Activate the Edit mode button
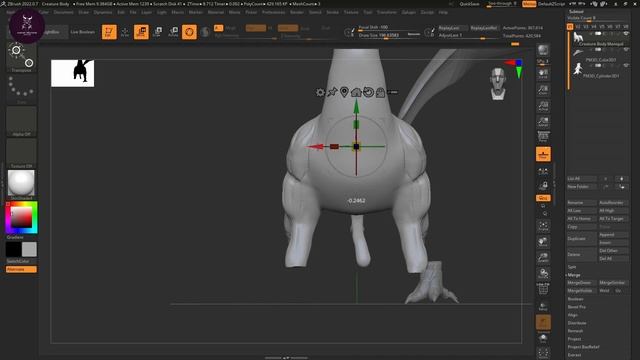 (x=109, y=32)
